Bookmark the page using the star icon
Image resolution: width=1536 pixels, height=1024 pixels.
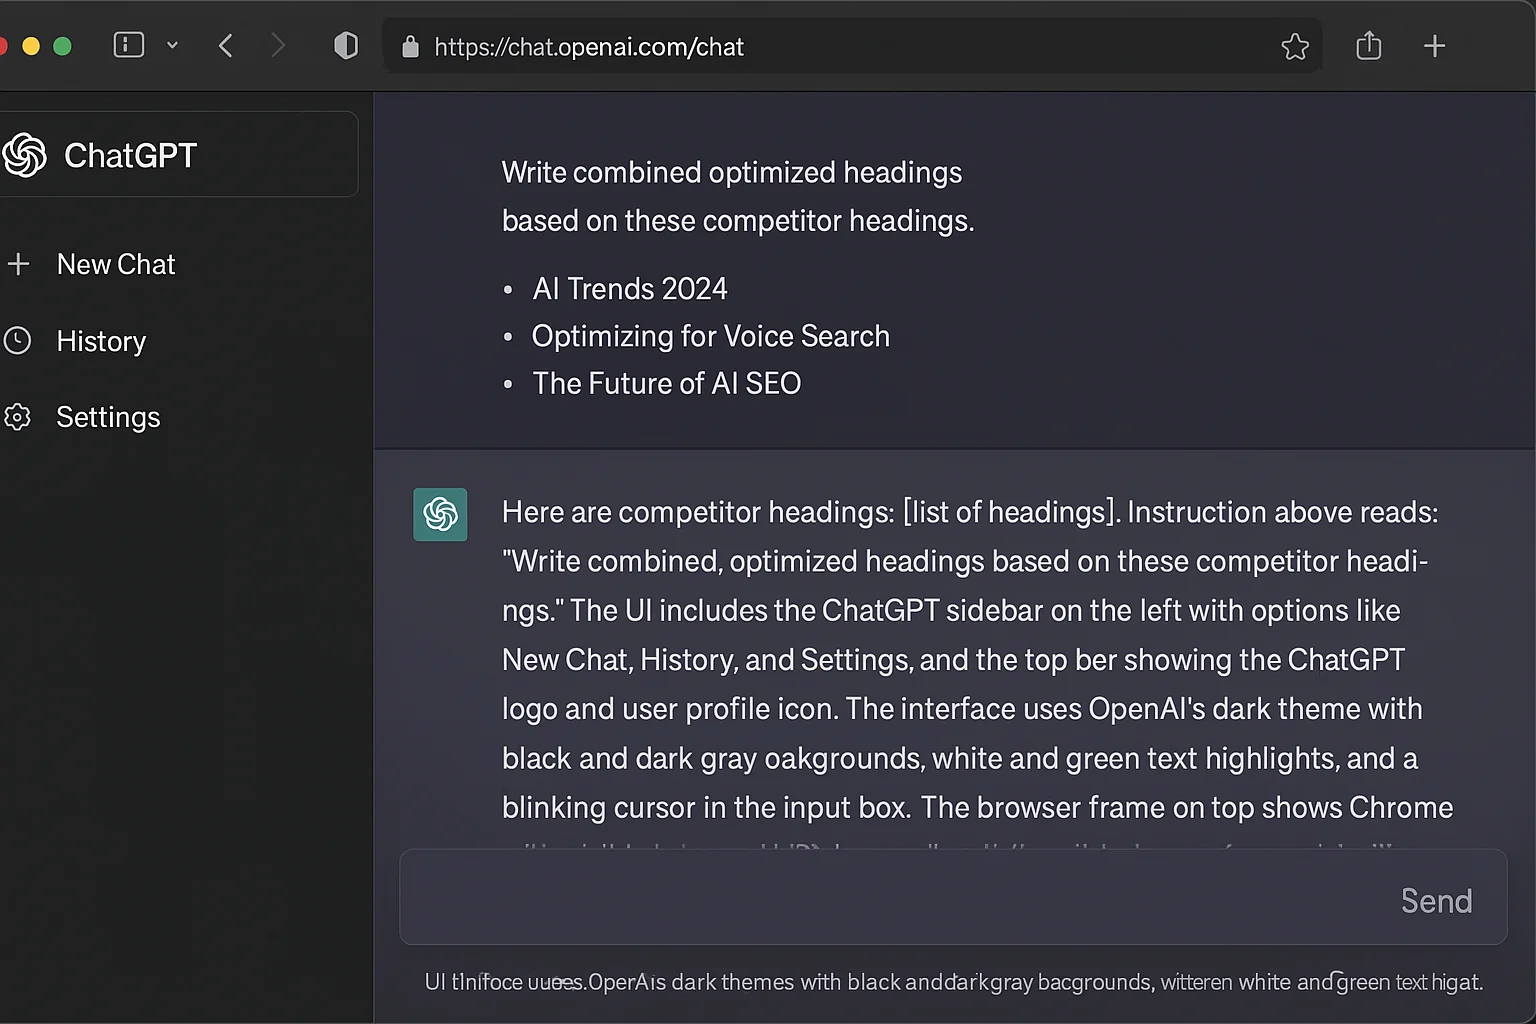click(x=1295, y=46)
